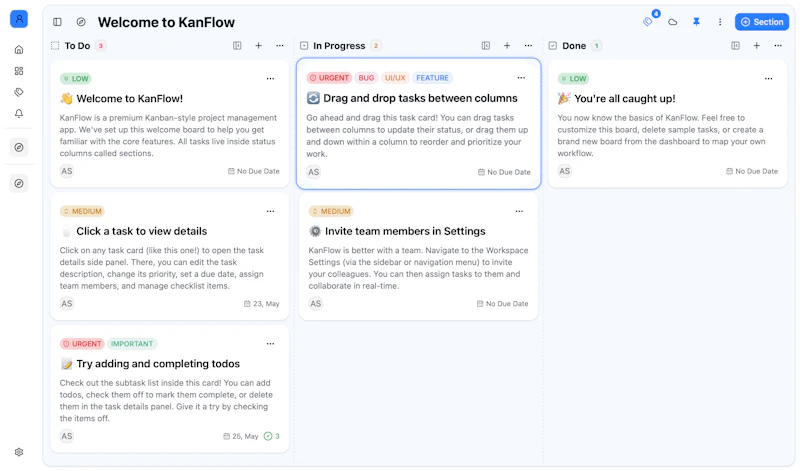Image resolution: width=800 pixels, height=471 pixels.
Task: Click AS avatar on Welcome to KanFlow! card
Action: (x=67, y=171)
